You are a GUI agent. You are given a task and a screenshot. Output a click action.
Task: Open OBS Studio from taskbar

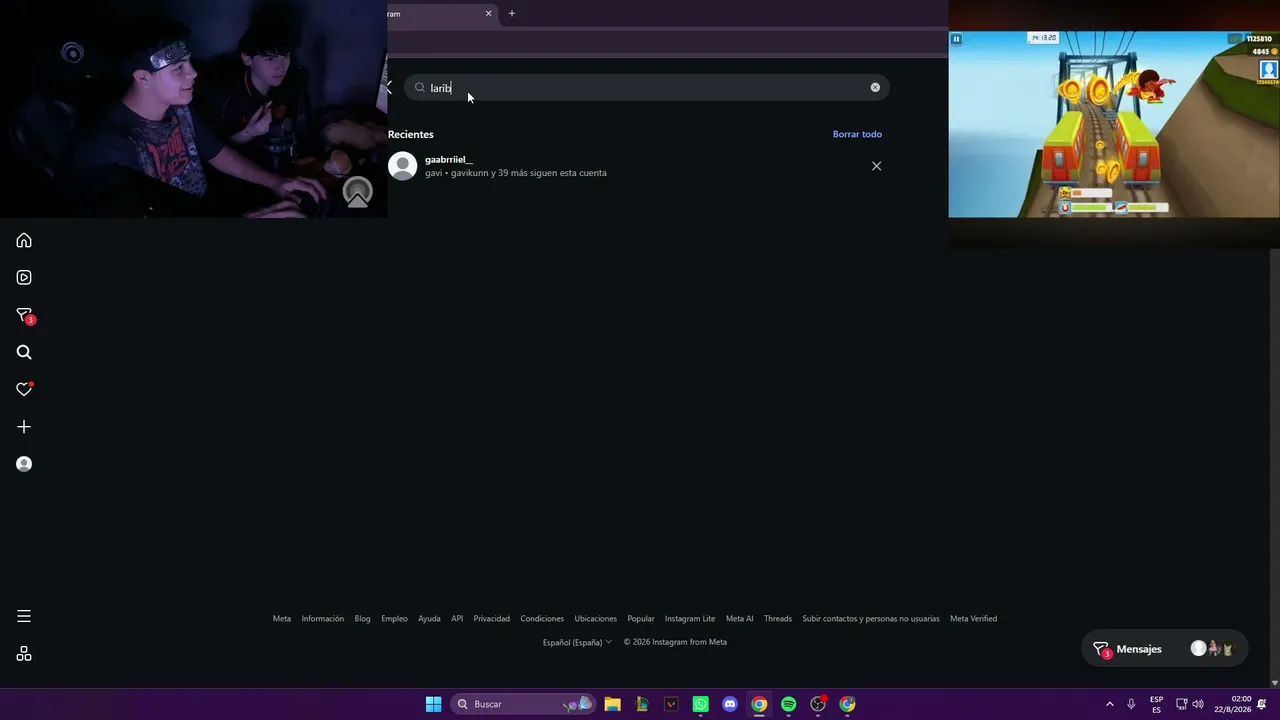[818, 704]
